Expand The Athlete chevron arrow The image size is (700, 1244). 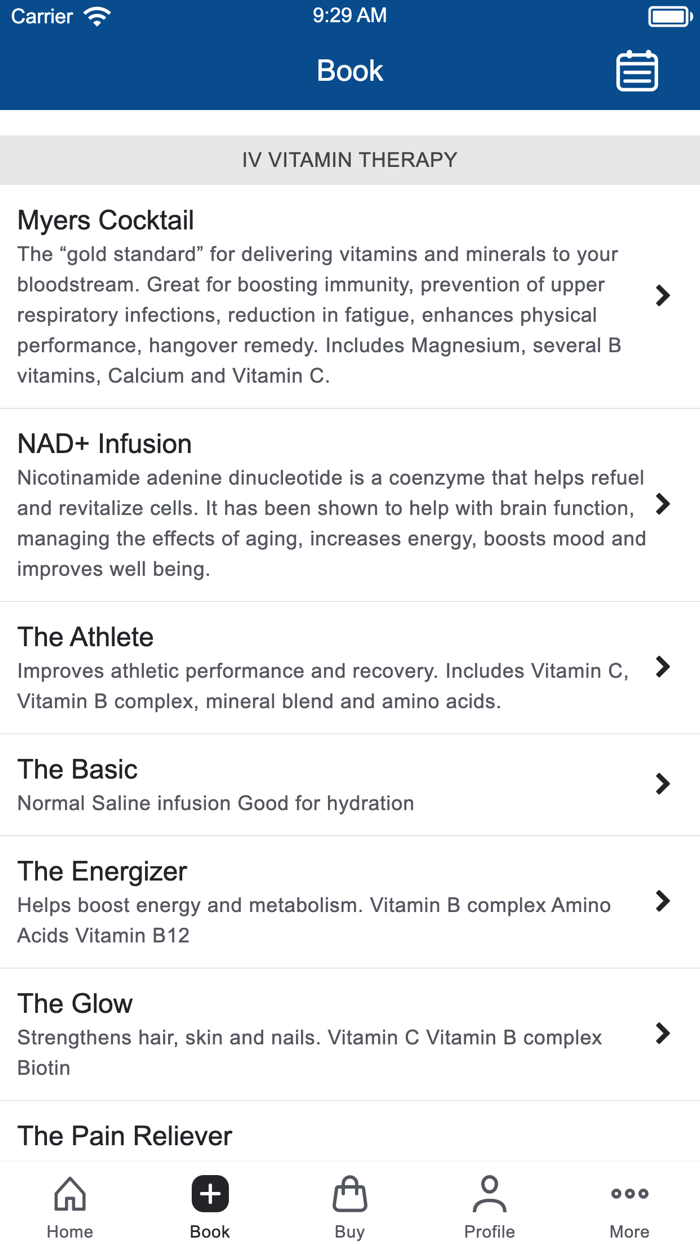click(662, 667)
